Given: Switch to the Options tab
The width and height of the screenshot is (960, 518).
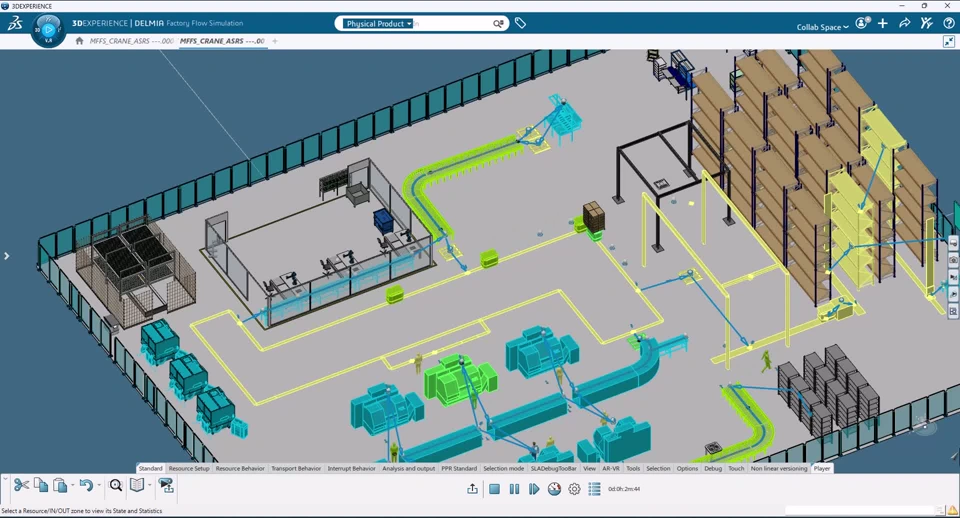Looking at the screenshot, I should [687, 468].
